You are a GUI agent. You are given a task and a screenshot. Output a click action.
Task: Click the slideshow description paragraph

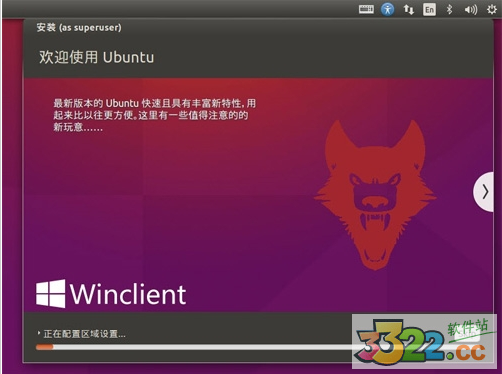(155, 115)
